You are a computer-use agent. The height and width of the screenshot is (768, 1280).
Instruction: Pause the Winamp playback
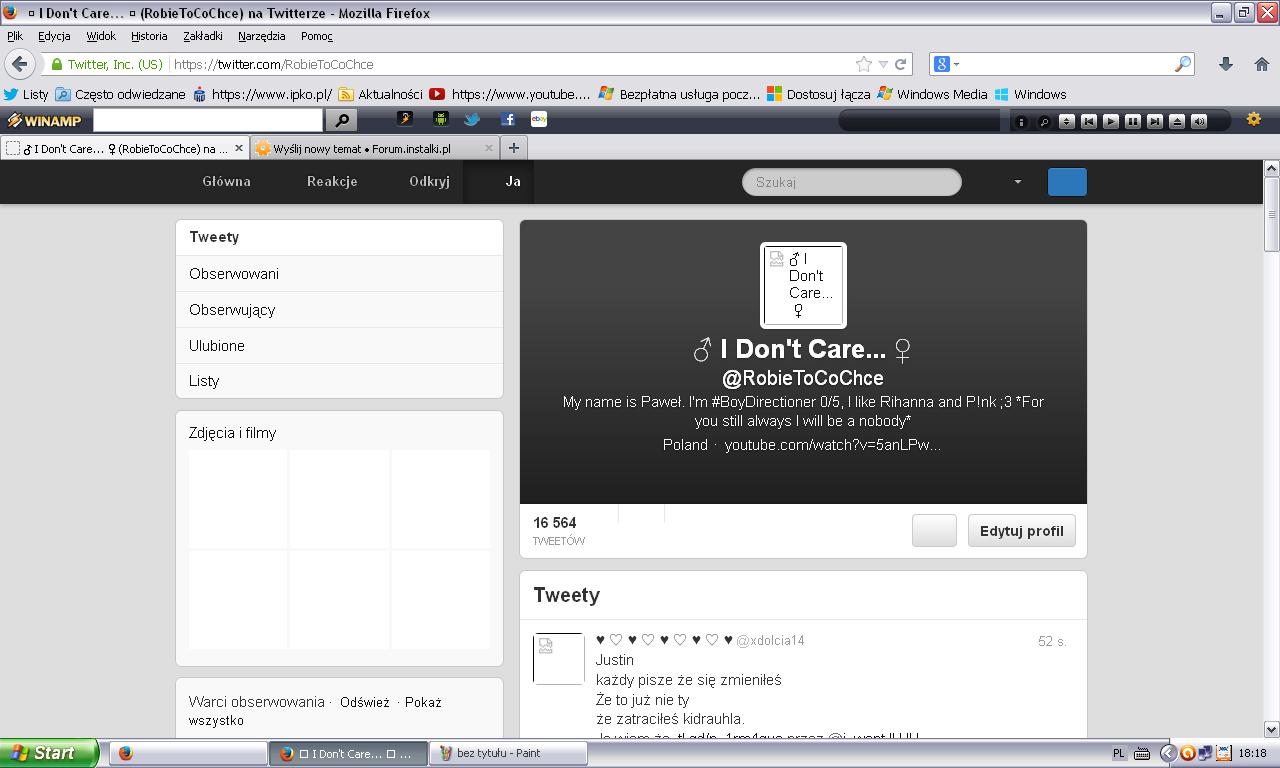click(x=1133, y=121)
